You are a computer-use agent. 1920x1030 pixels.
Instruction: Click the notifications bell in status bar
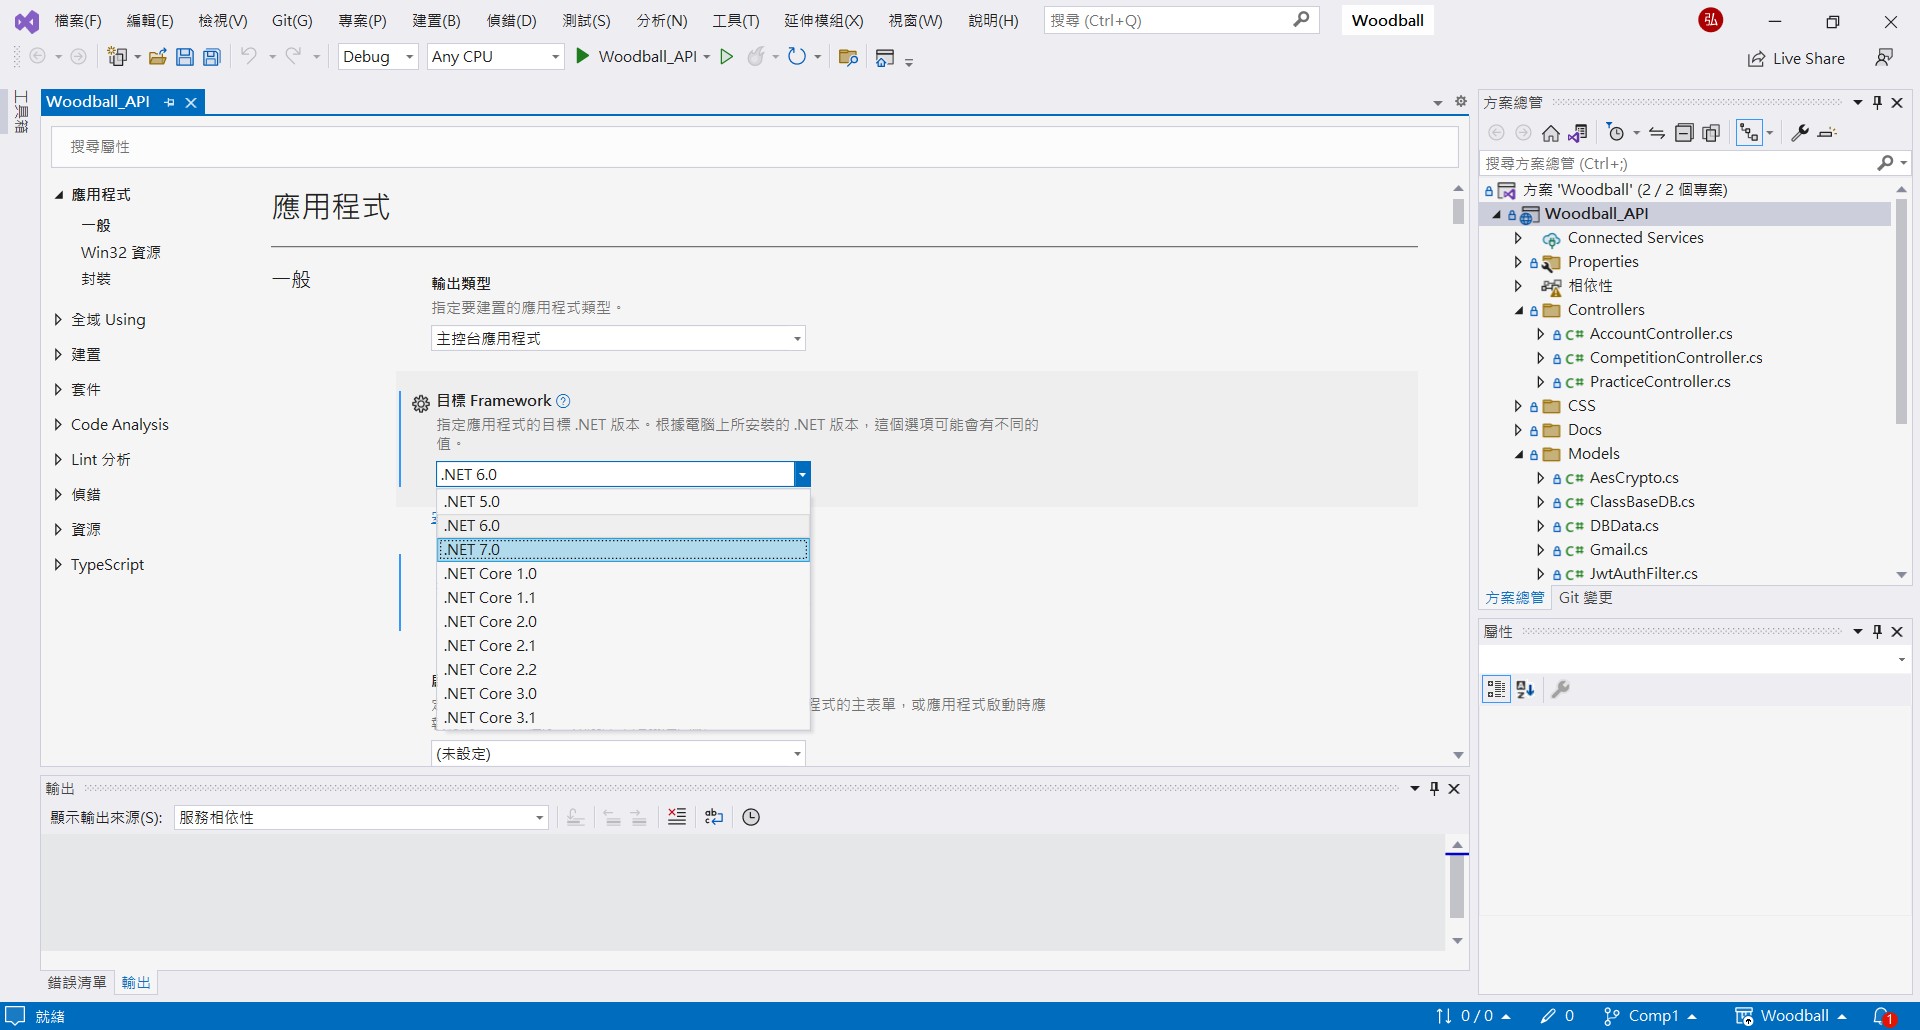(x=1884, y=1016)
